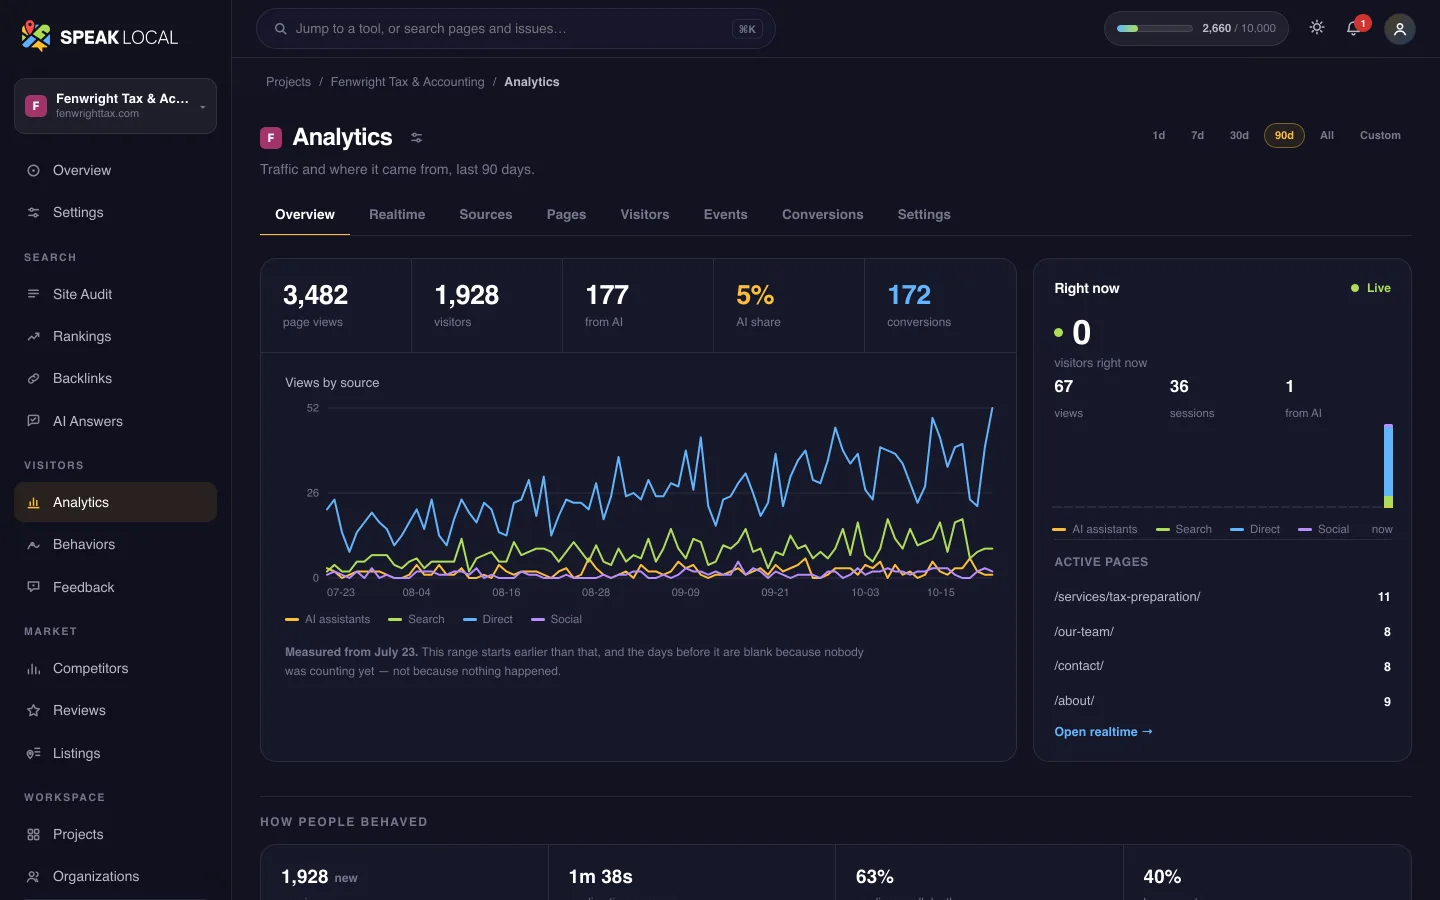The image size is (1440, 900).
Task: Toggle the light/dark theme sun icon
Action: point(1317,28)
